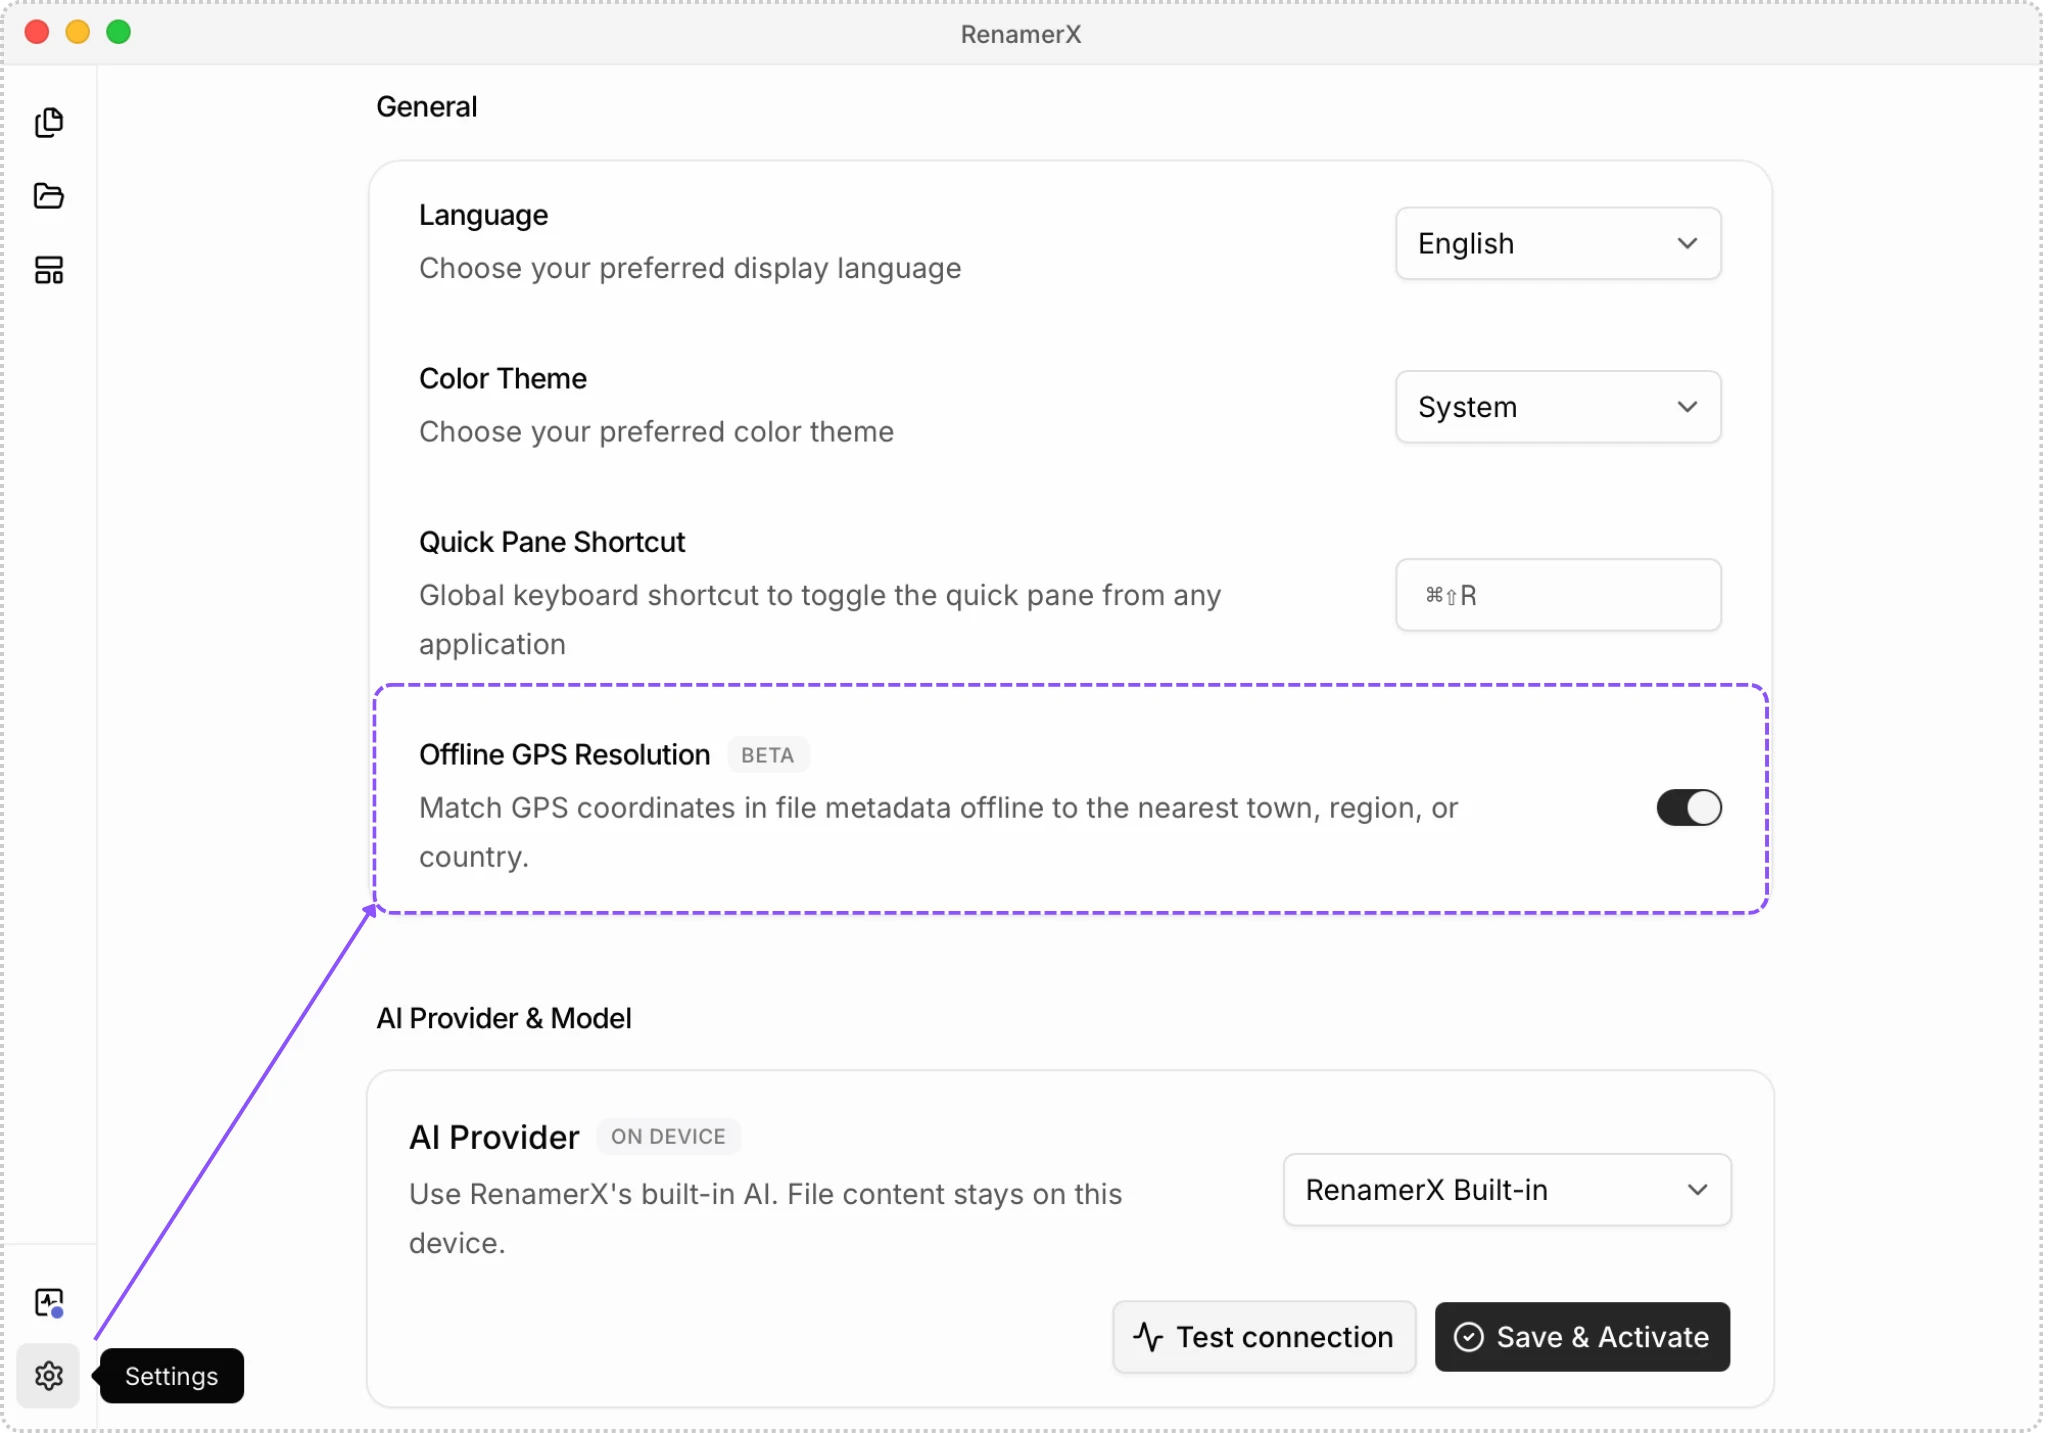The image size is (2048, 1433).
Task: Open the Color Theme dropdown showing System
Action: (1558, 407)
